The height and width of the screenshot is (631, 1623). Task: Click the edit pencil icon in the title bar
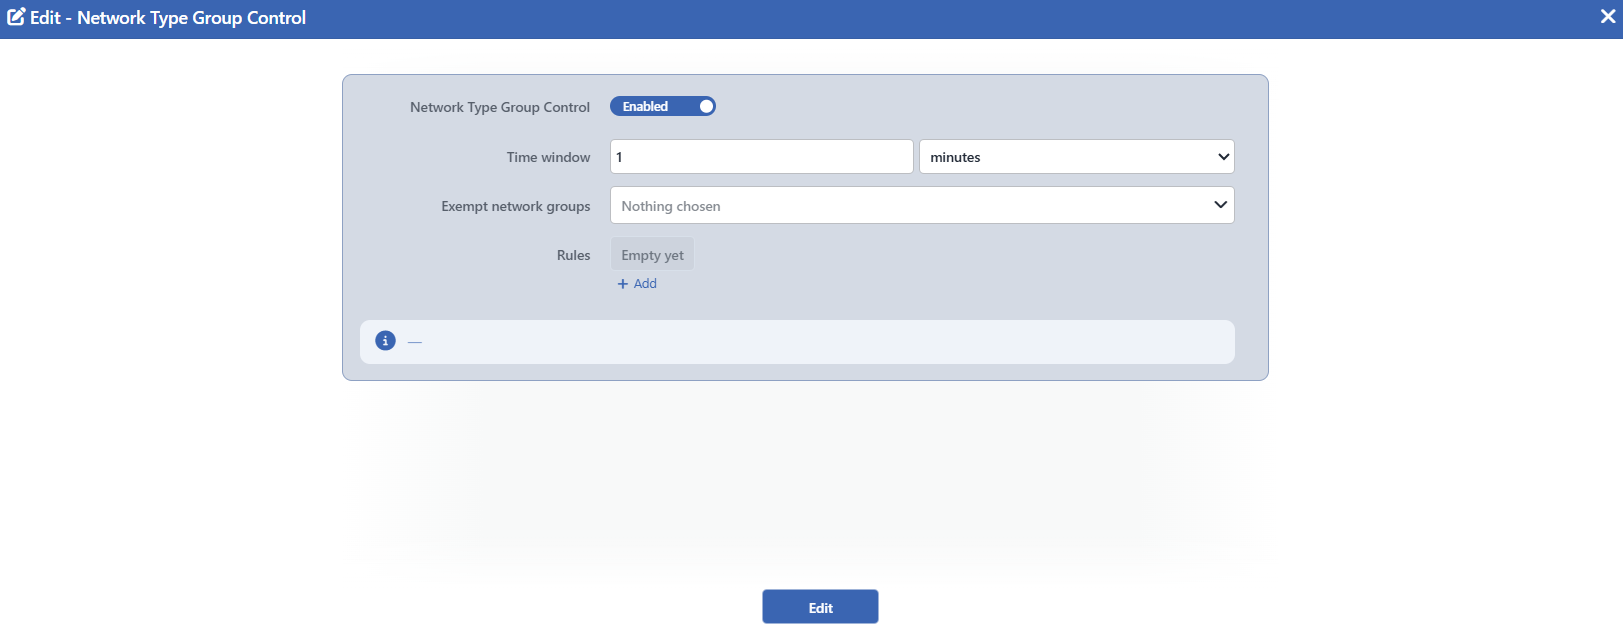click(16, 17)
